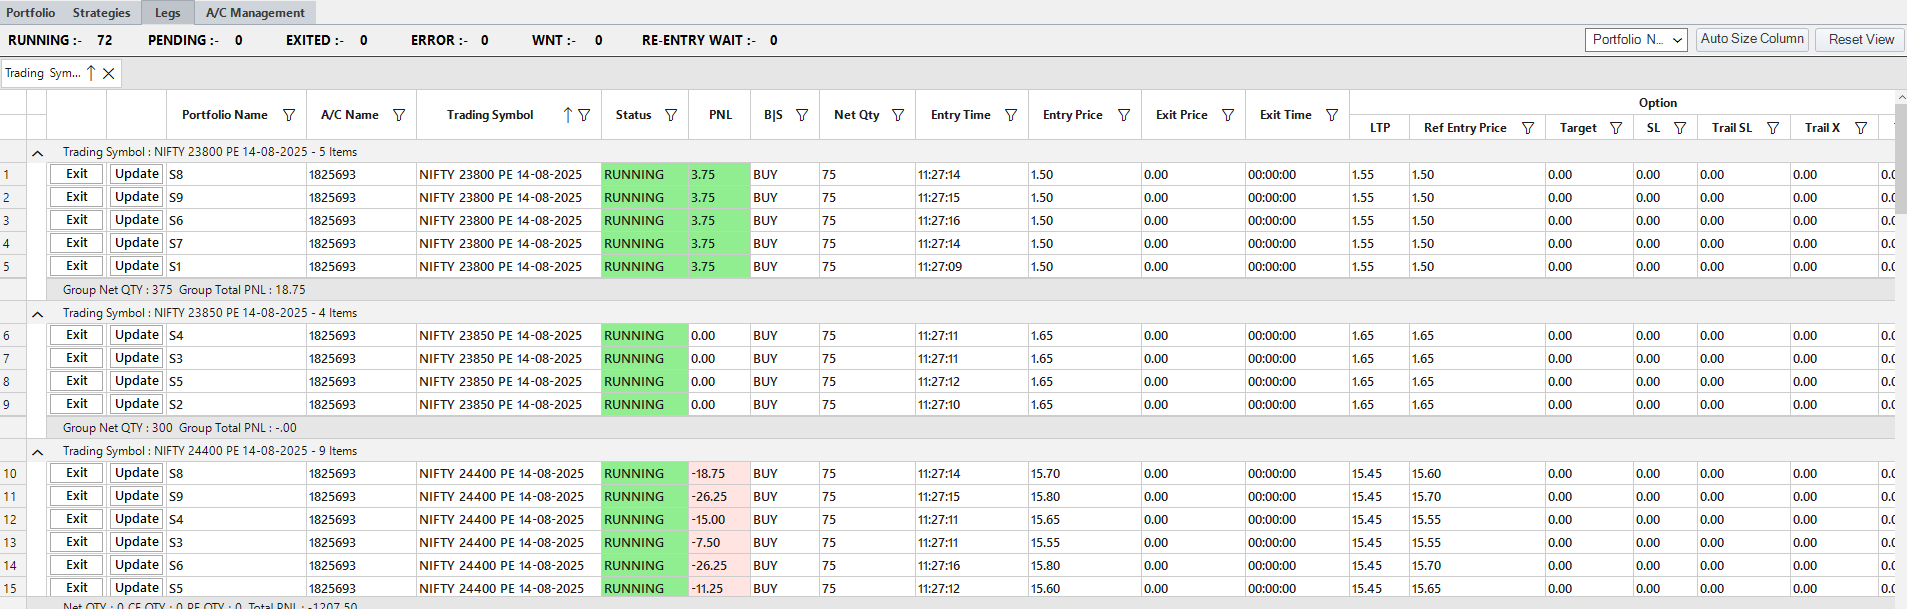Open filter for Target column
The height and width of the screenshot is (609, 1907).
1616,128
